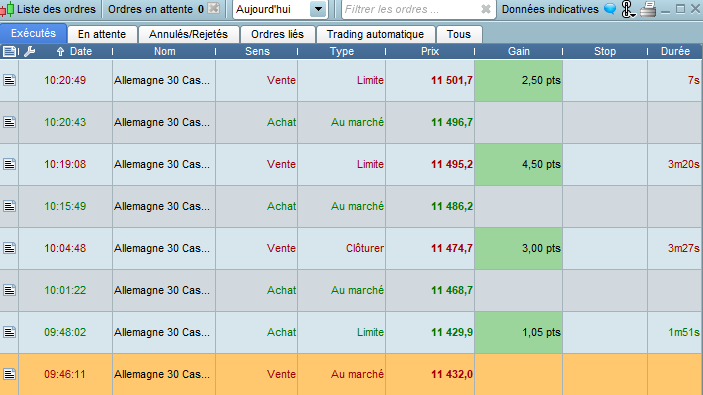Image resolution: width=703 pixels, height=395 pixels.
Task: Switch to Exécutés tab
Action: 34,34
